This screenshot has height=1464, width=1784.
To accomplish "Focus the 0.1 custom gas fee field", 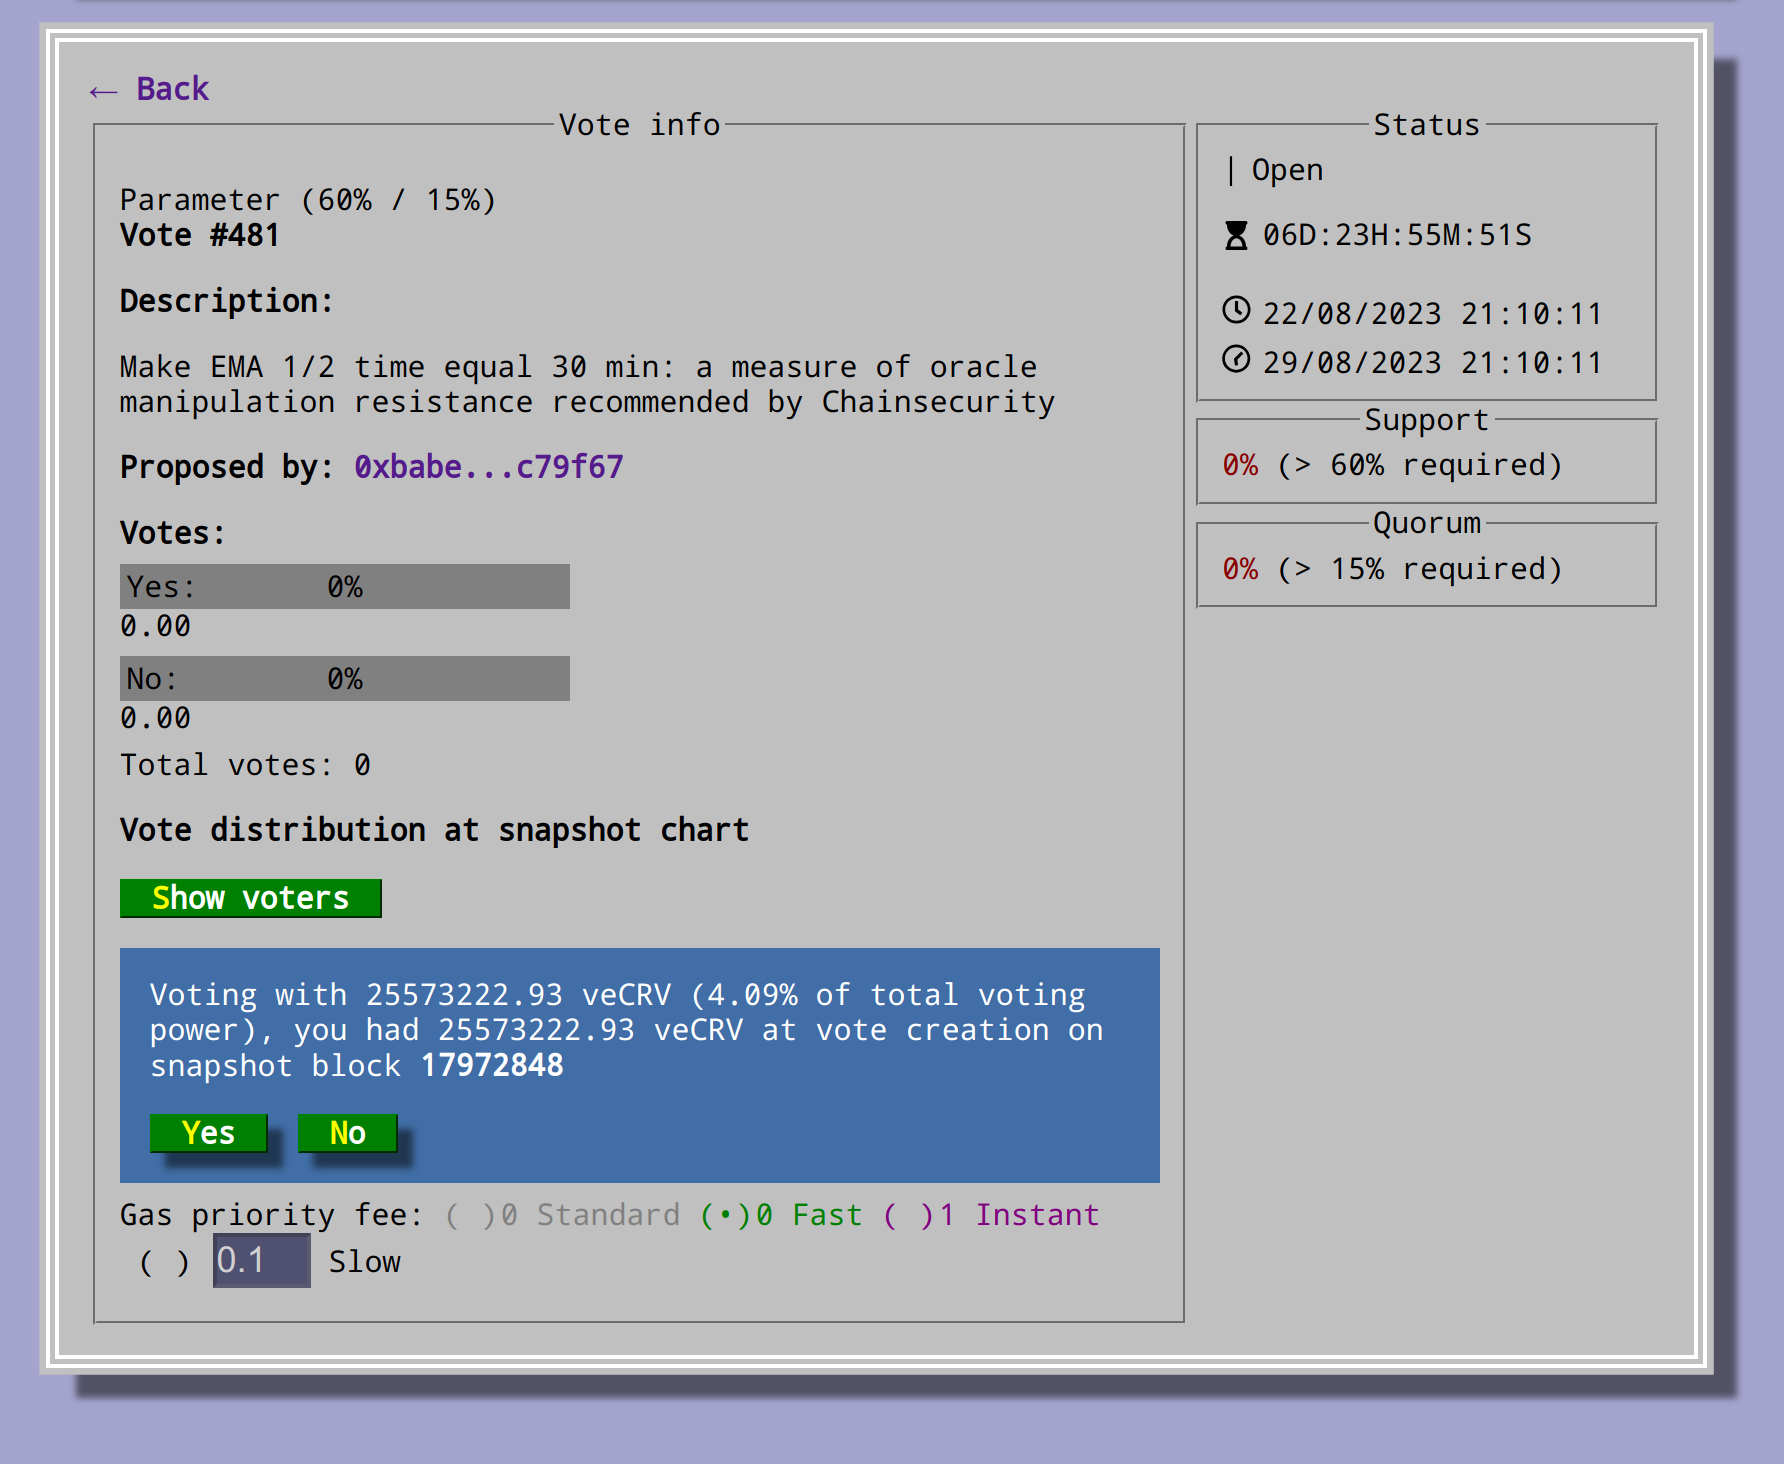I will (x=261, y=1261).
